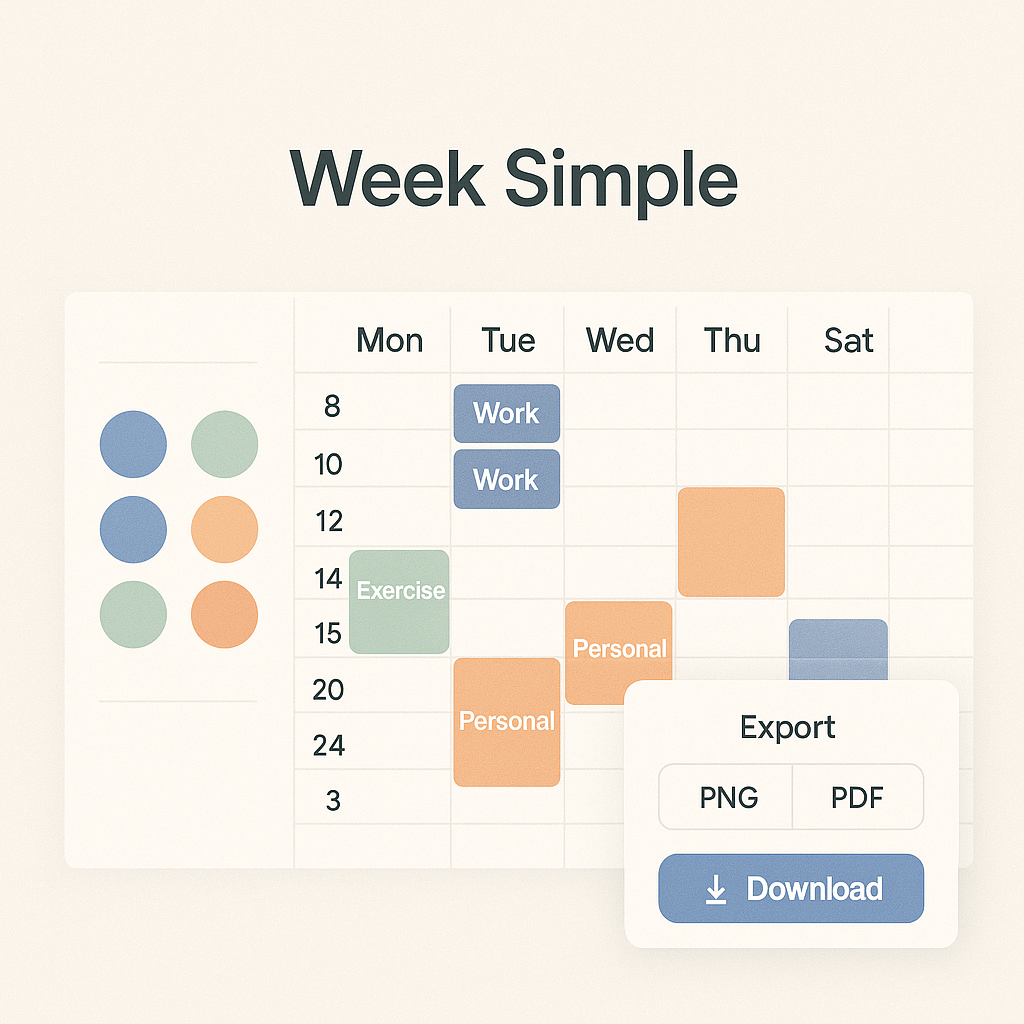Select the darker orange color circle
This screenshot has height=1024, width=1024.
pos(225,615)
